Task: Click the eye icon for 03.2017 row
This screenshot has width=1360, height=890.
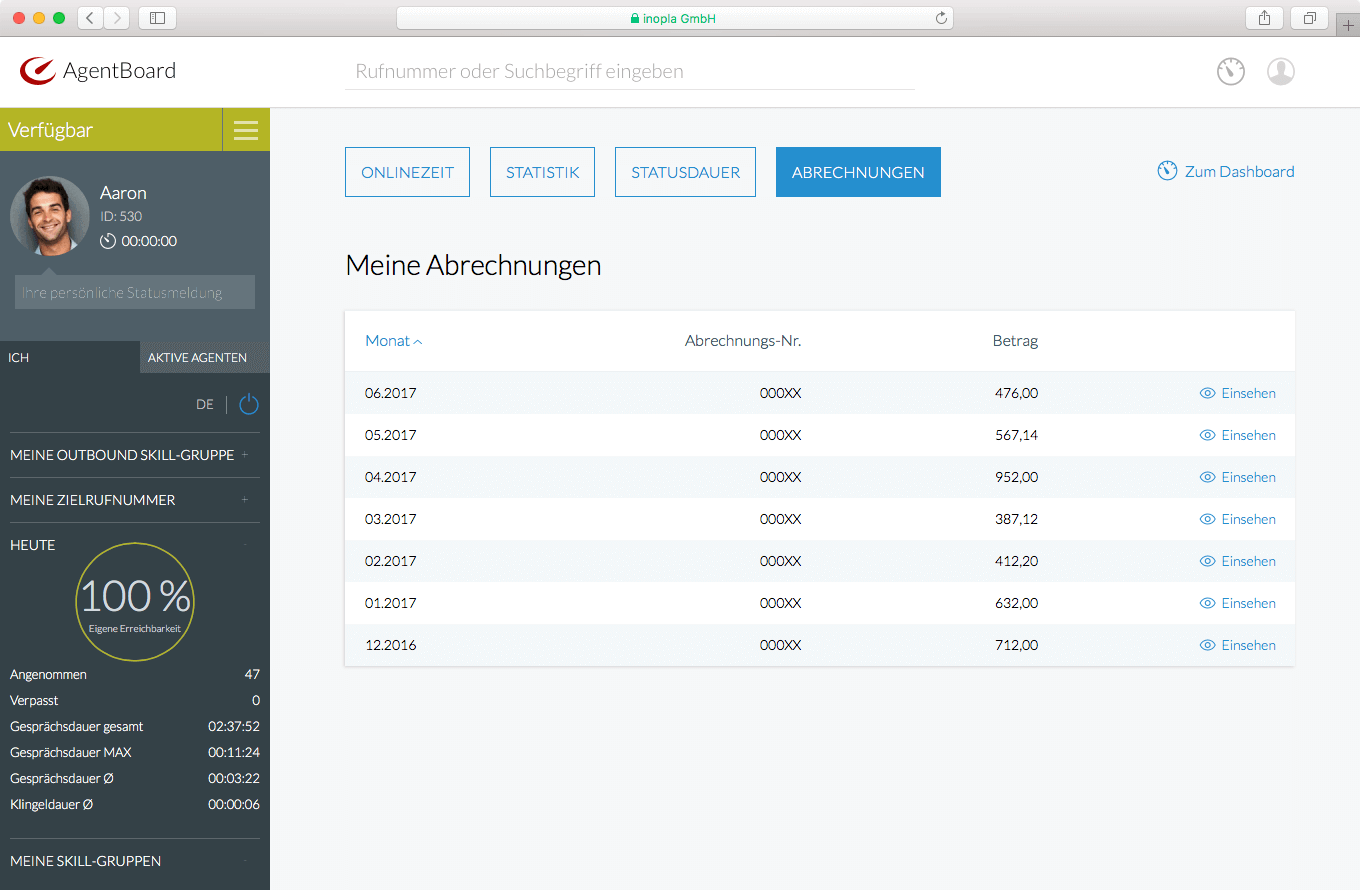Action: (1207, 519)
